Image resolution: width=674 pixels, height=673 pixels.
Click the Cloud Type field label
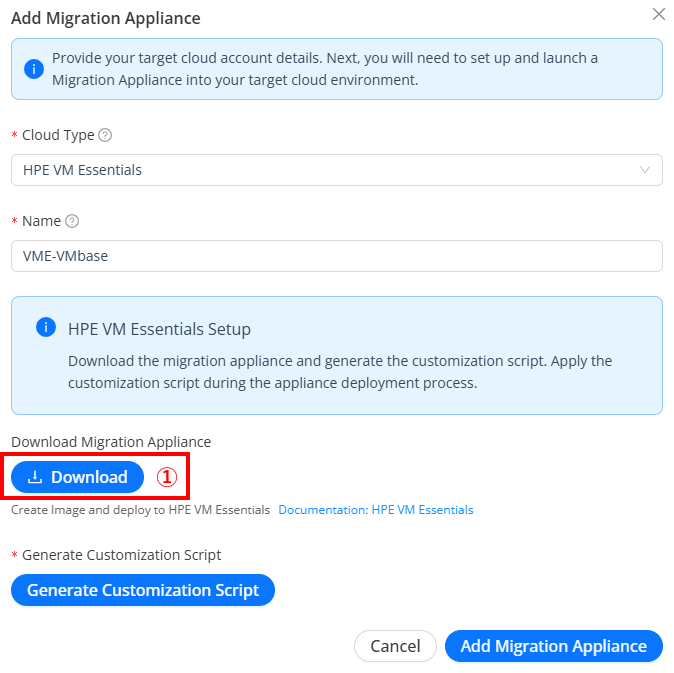tap(58, 135)
